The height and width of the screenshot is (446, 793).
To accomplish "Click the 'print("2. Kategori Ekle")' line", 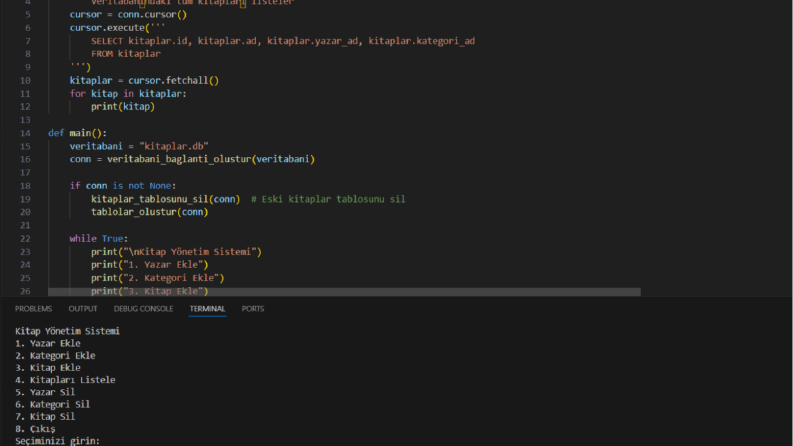I will coord(157,278).
